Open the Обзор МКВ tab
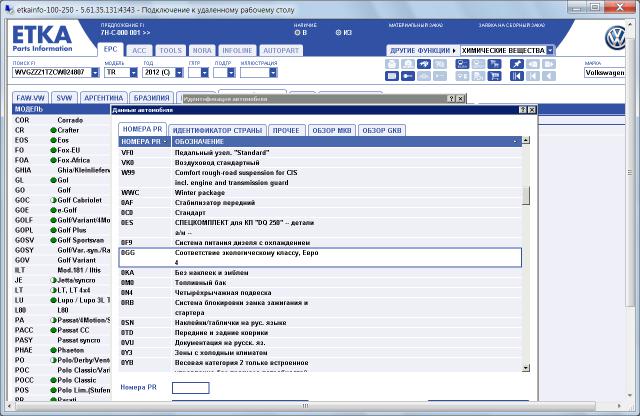 point(332,131)
